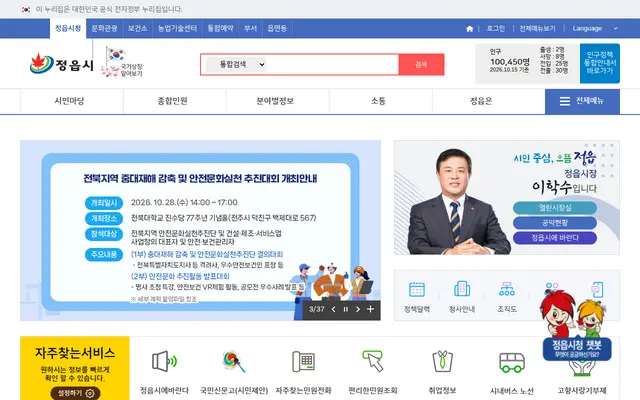Image resolution: width=640 pixels, height=400 pixels.
Task: Click the 설정하기 gear button
Action: pos(76,393)
